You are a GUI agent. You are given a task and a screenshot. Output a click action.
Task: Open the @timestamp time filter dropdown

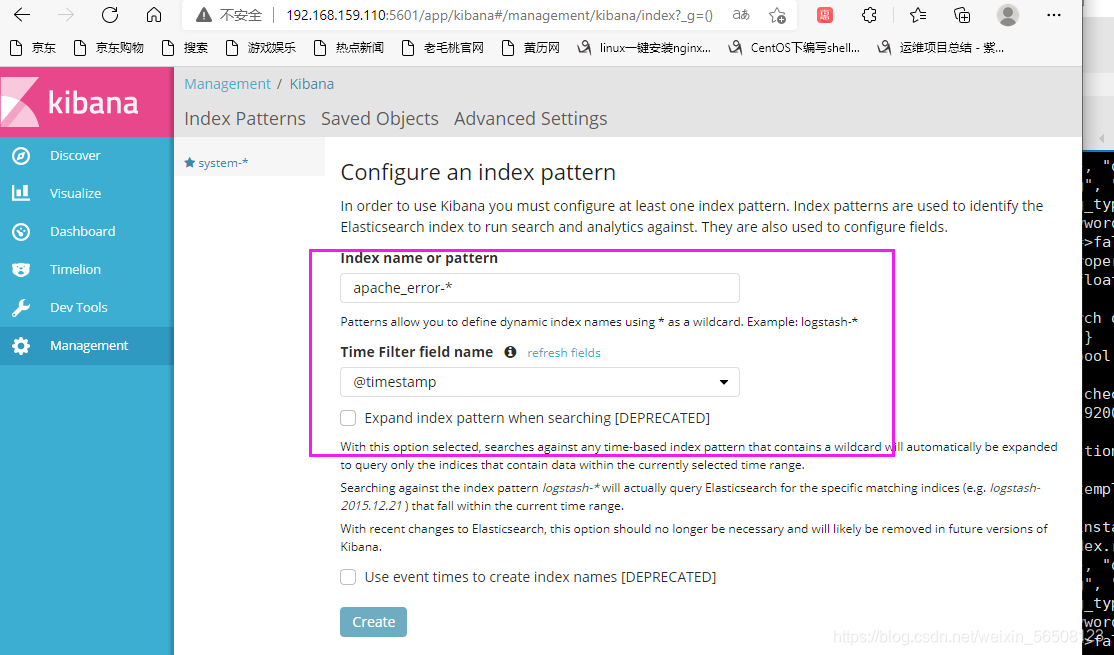click(540, 382)
